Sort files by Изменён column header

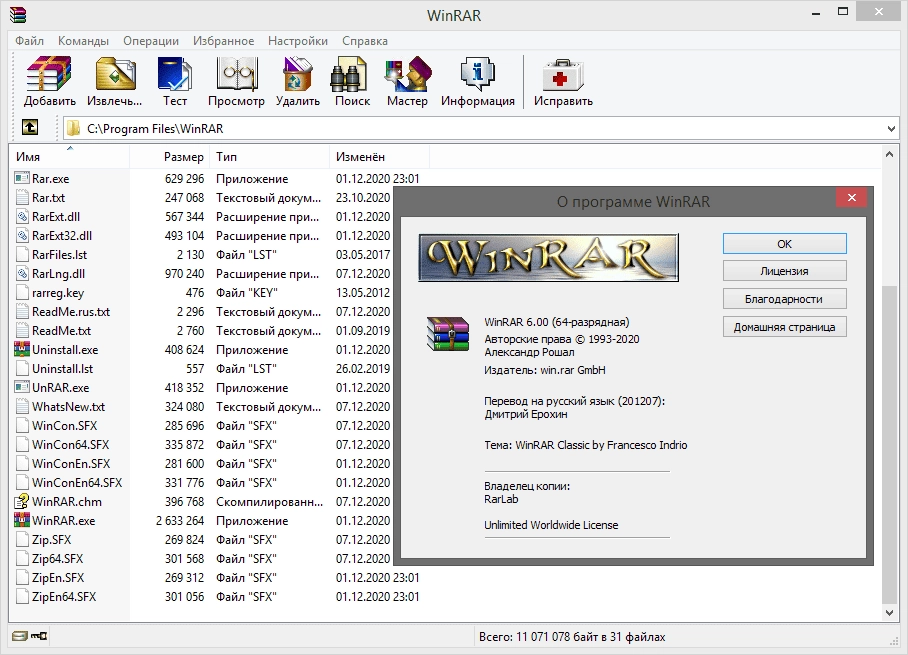380,157
